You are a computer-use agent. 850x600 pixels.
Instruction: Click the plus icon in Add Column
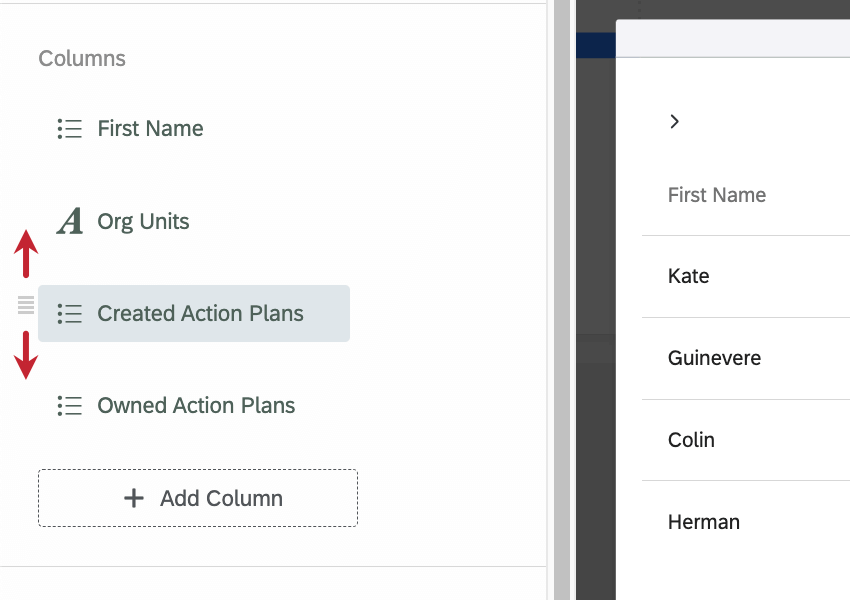134,498
